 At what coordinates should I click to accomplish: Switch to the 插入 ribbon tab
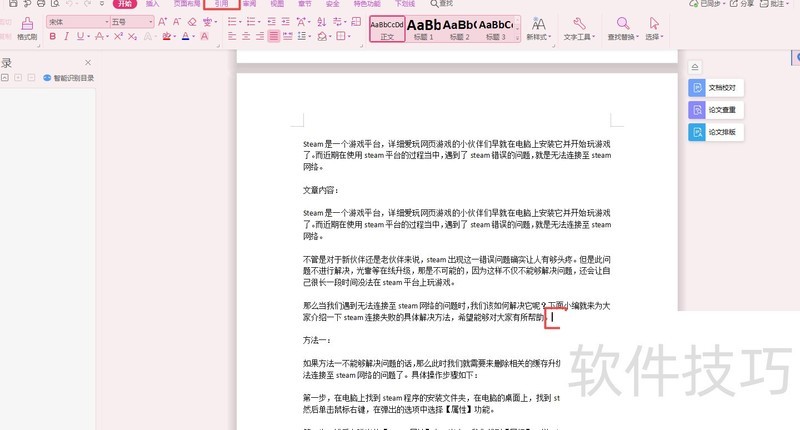pos(152,4)
